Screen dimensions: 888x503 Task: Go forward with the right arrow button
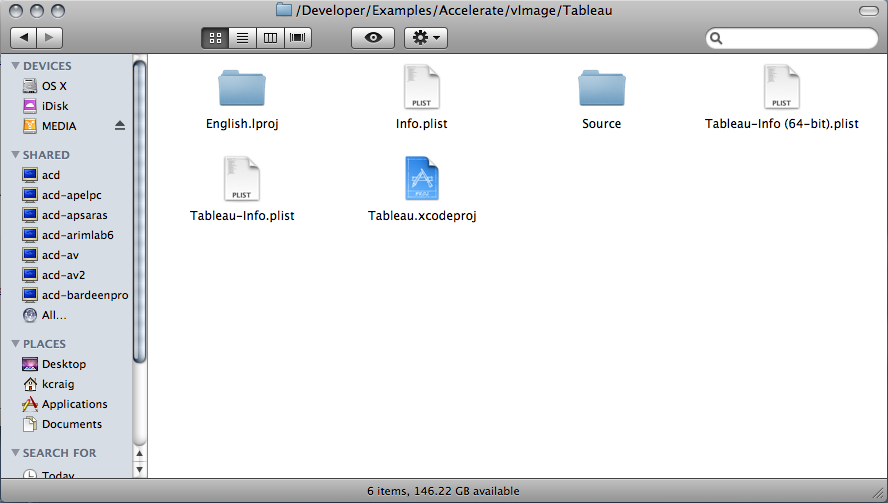tap(50, 38)
